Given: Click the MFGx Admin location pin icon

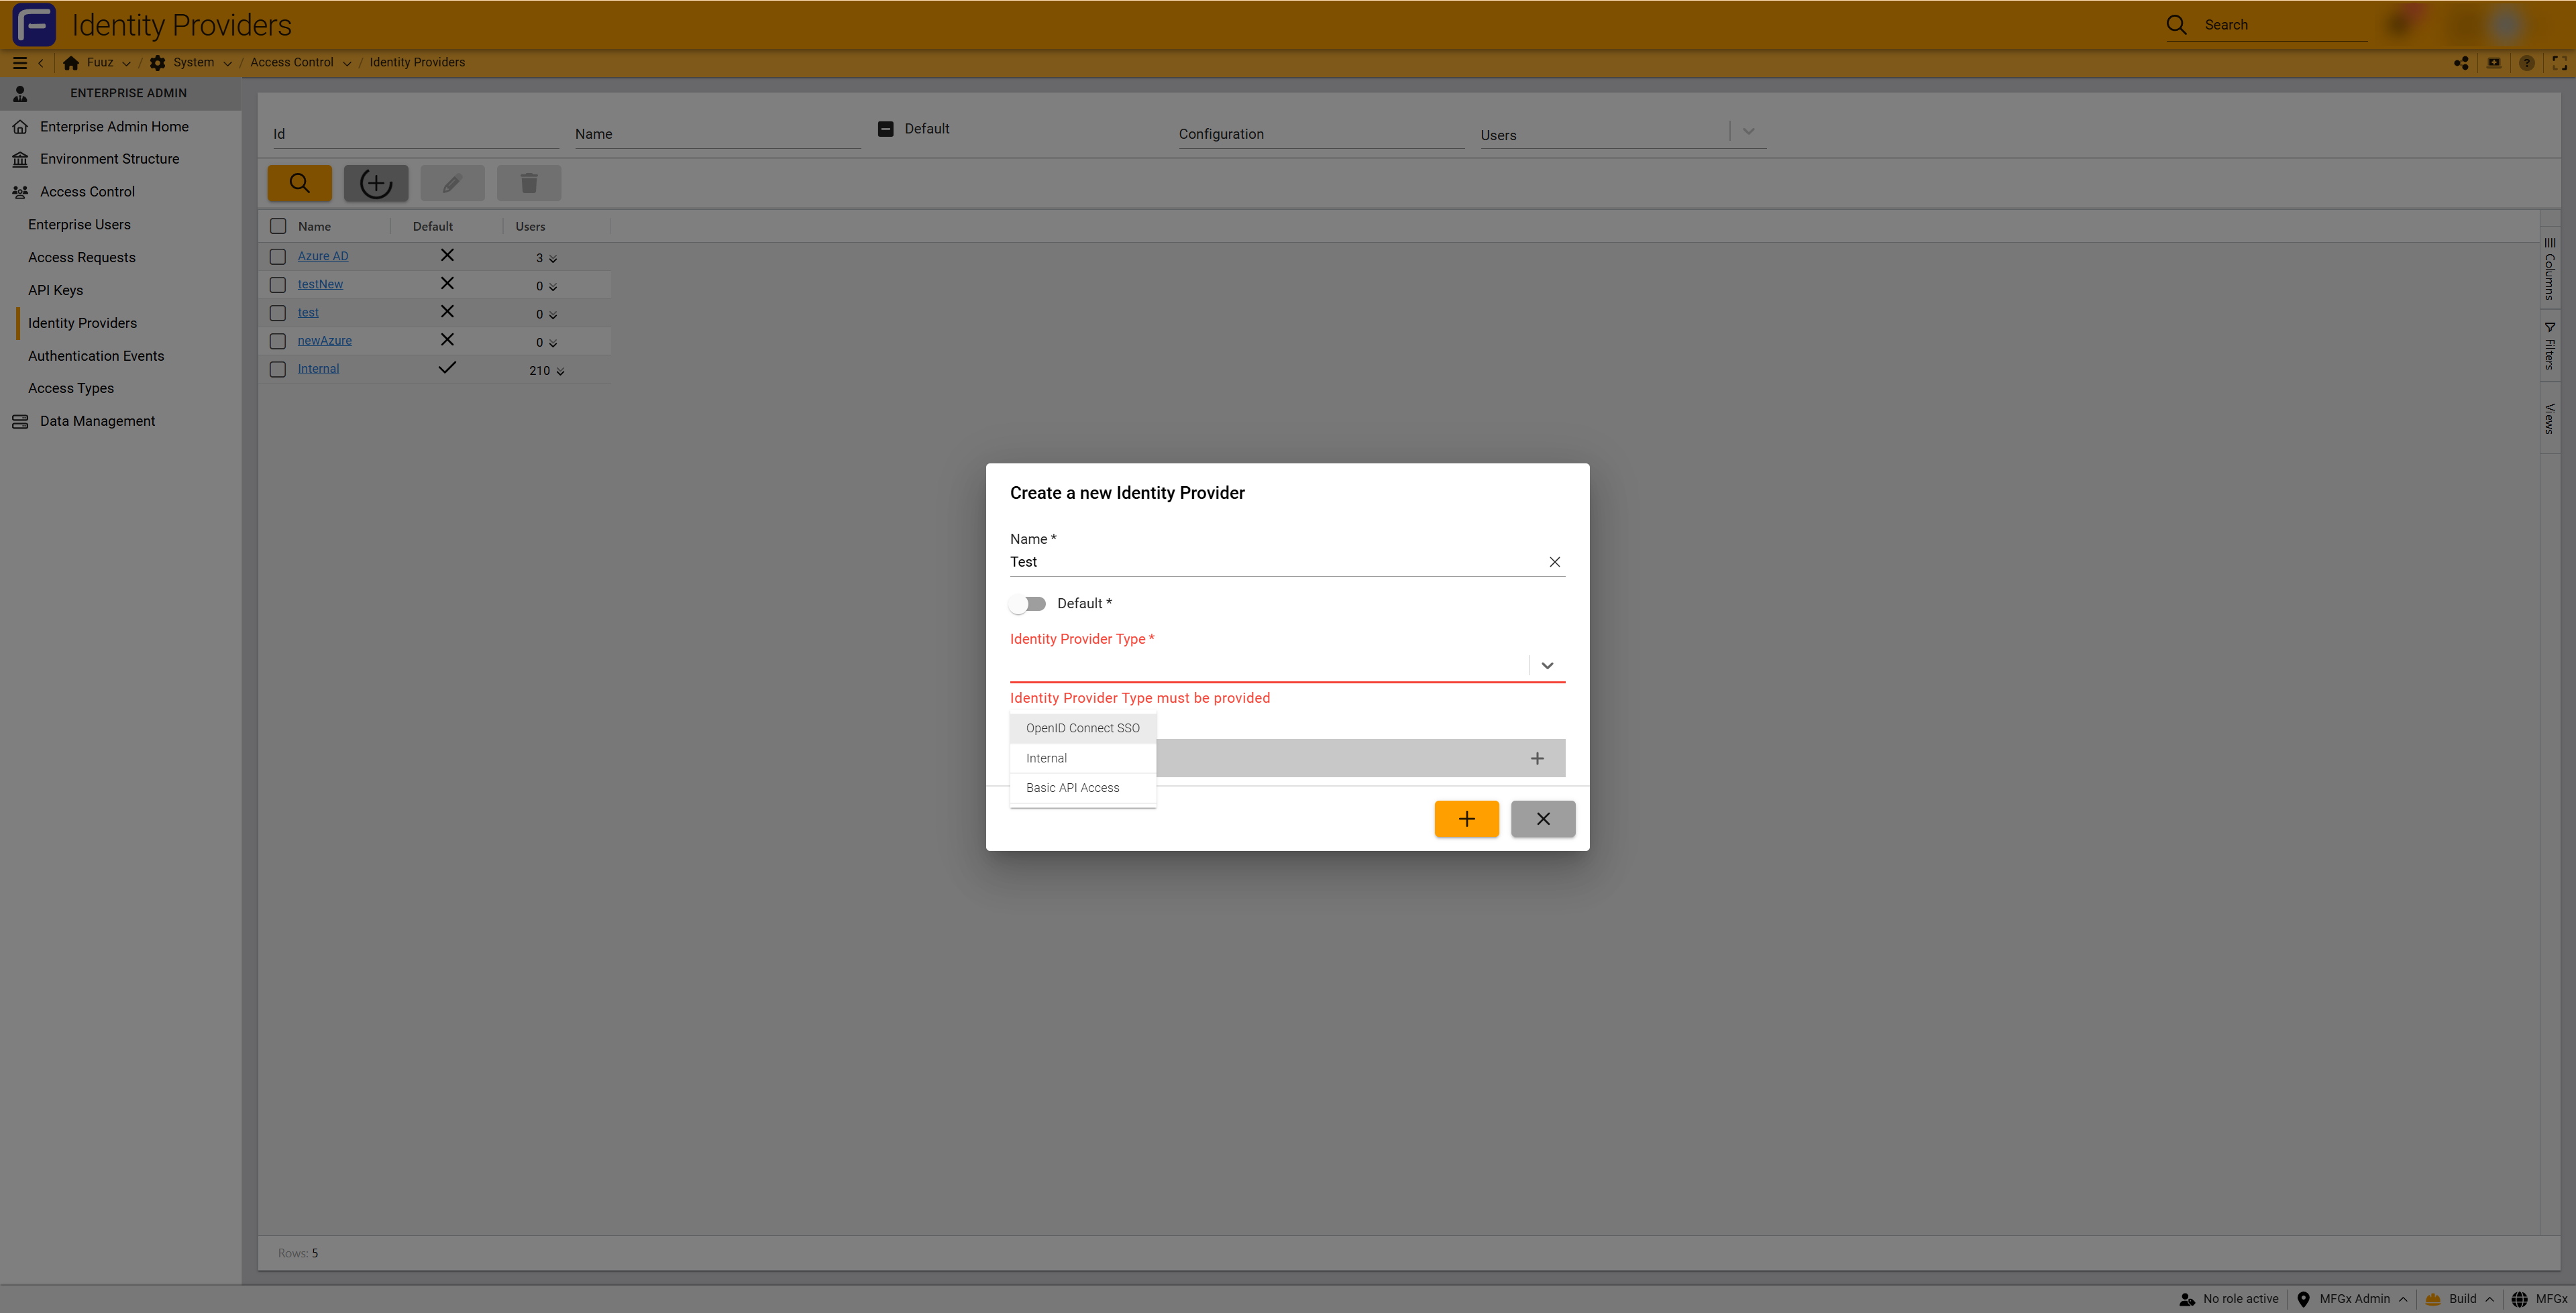Looking at the screenshot, I should point(2303,1299).
